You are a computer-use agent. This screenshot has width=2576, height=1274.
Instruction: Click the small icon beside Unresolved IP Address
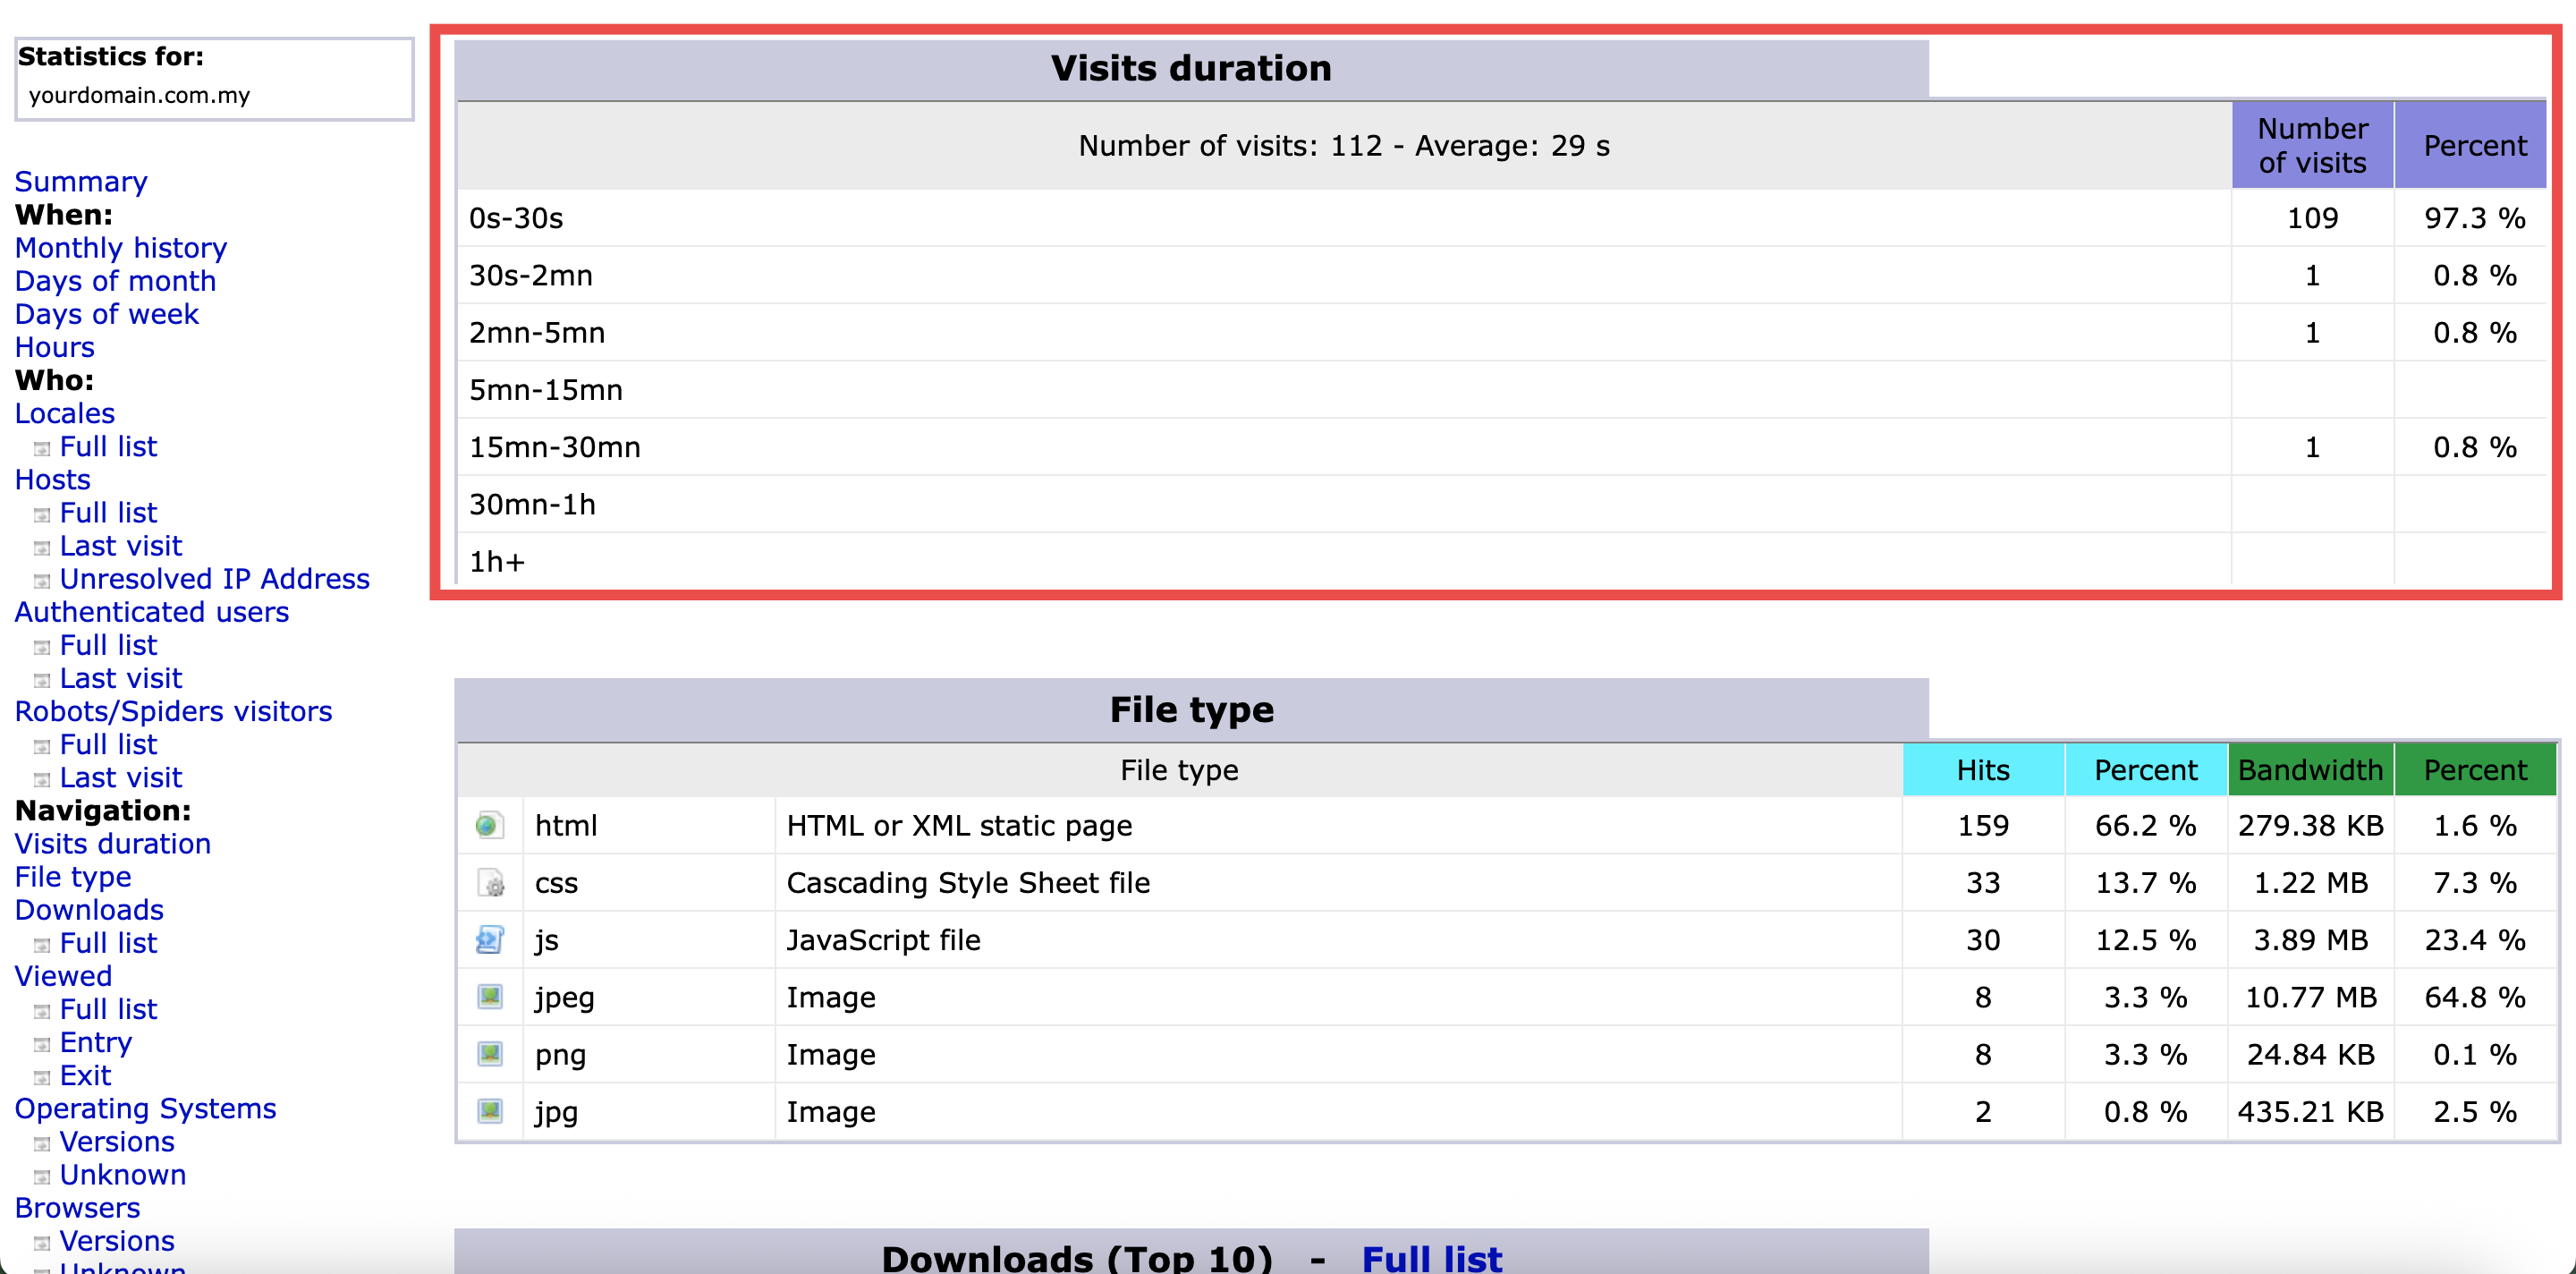point(41,581)
